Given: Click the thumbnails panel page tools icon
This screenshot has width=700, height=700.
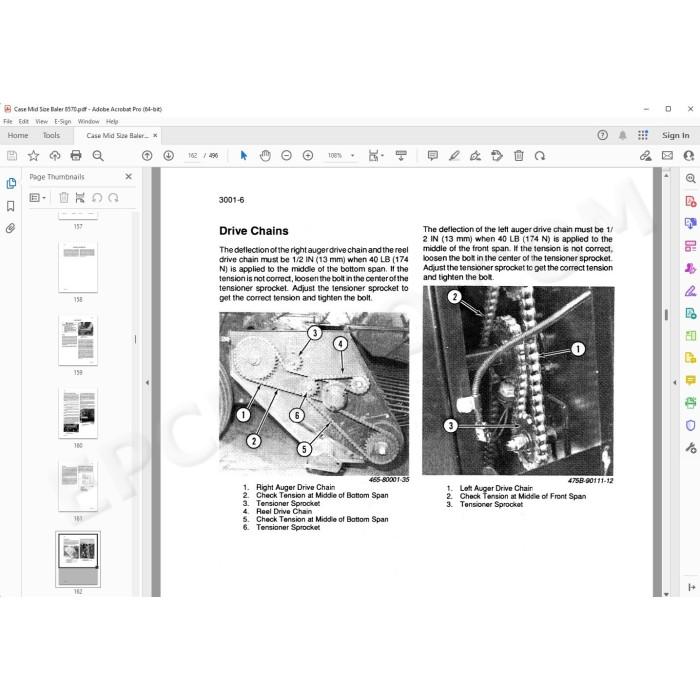Looking at the screenshot, I should [80, 197].
